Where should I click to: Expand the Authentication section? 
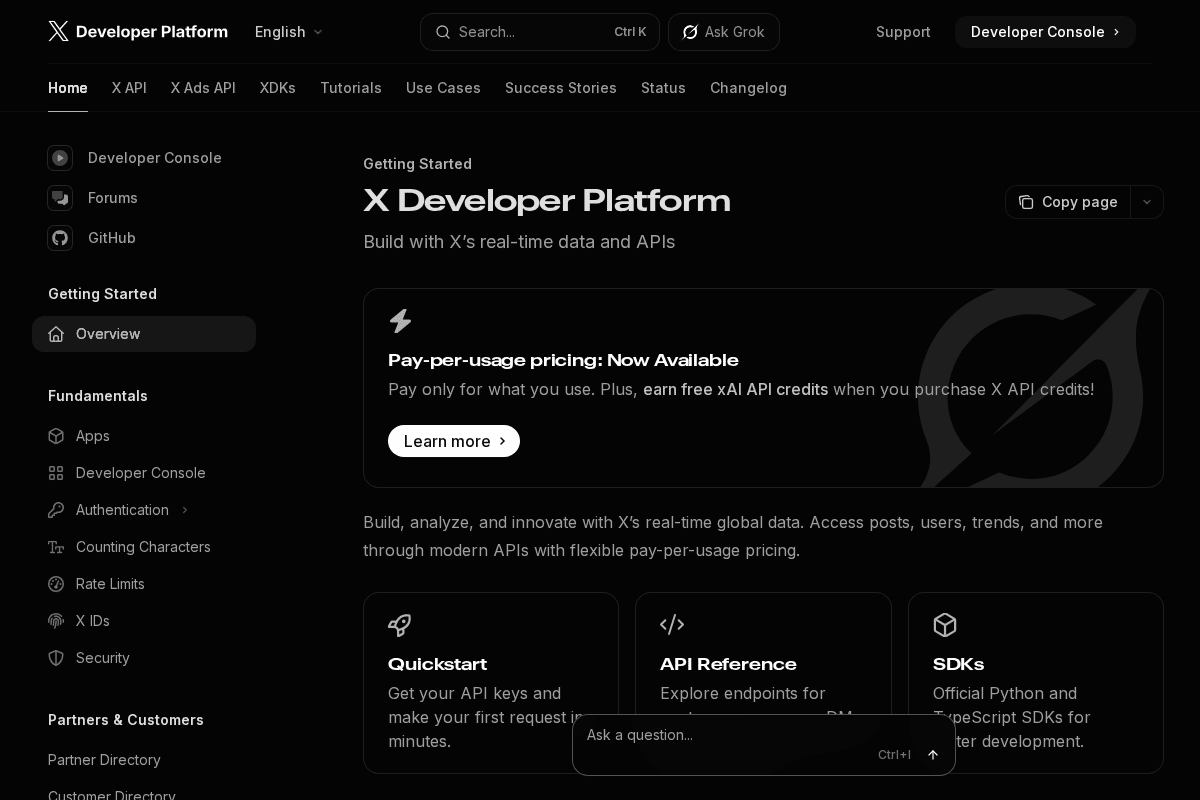(185, 510)
